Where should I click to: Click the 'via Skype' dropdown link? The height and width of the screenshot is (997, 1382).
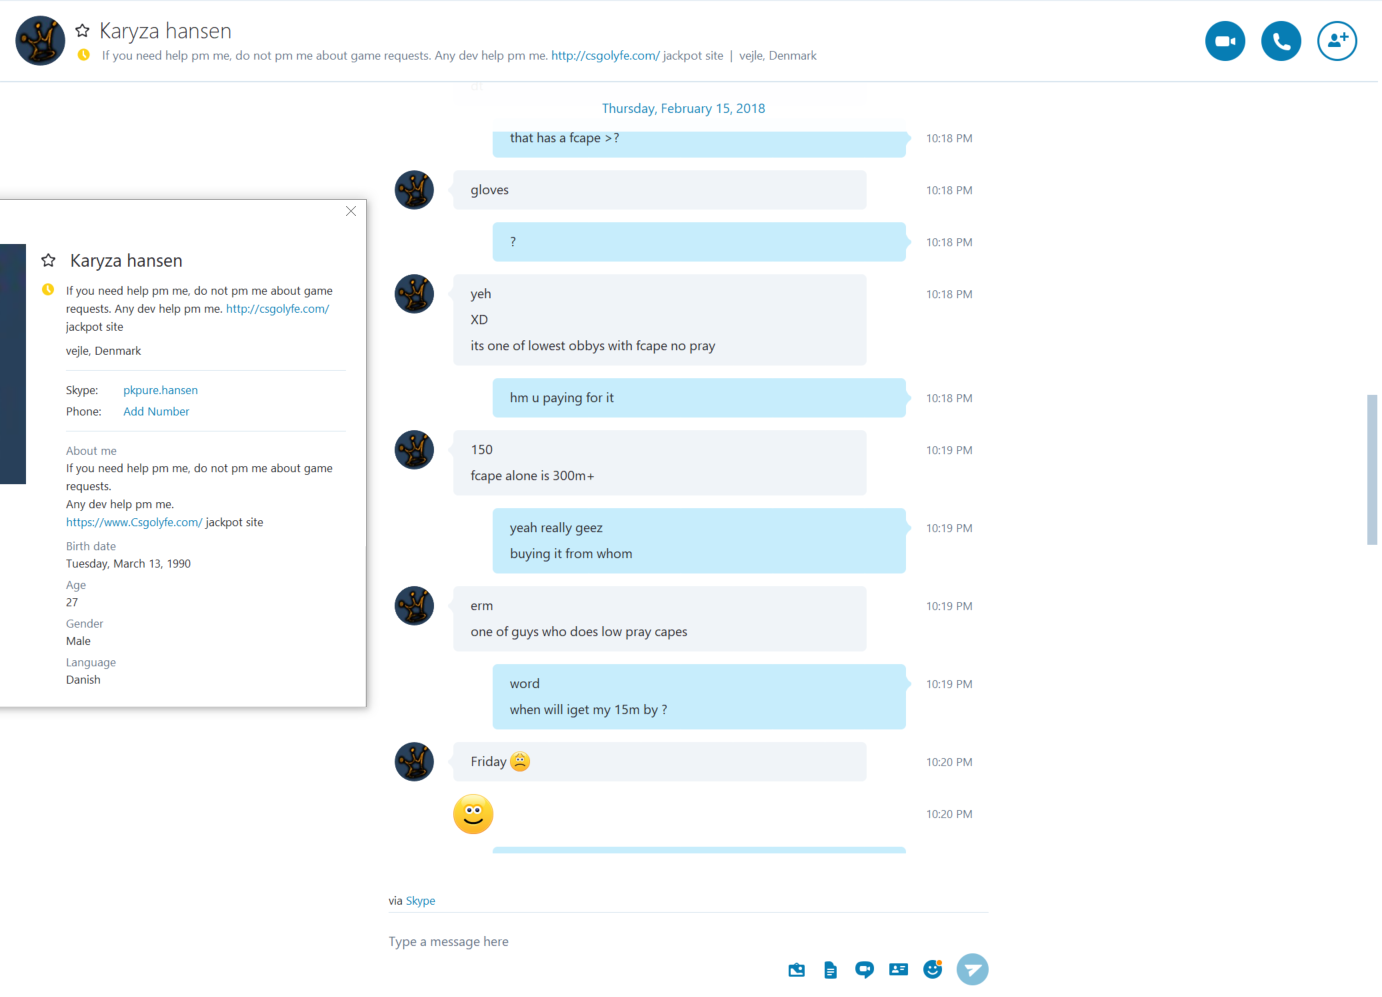tap(420, 901)
